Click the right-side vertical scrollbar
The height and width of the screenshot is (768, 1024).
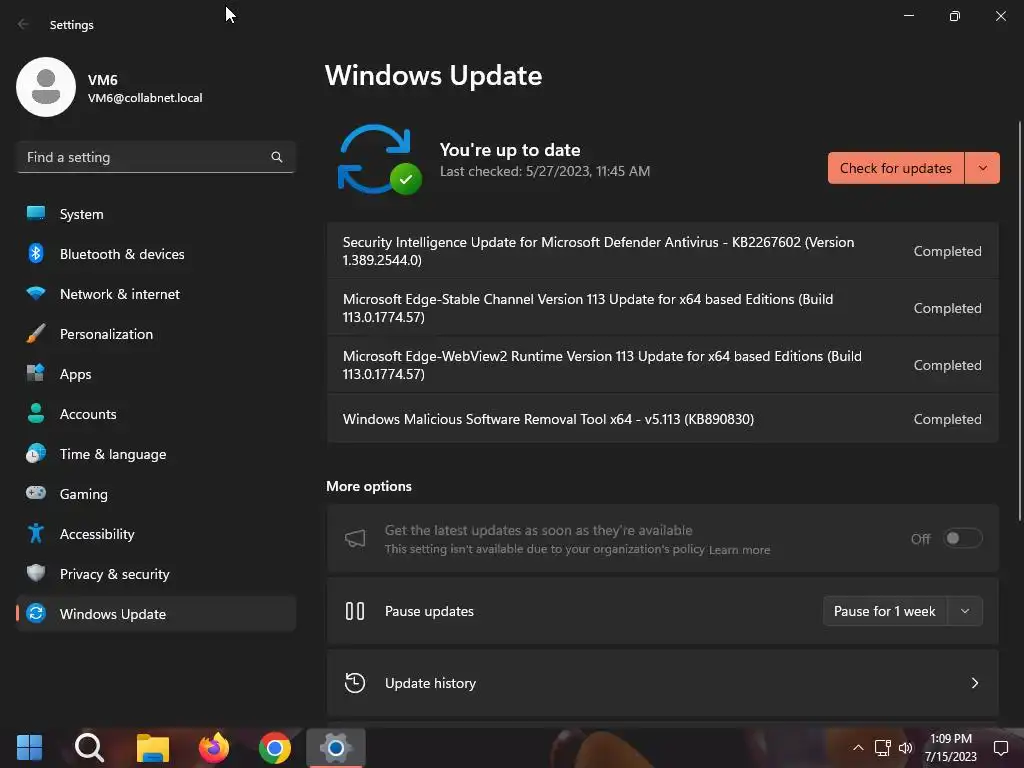tap(1019, 320)
